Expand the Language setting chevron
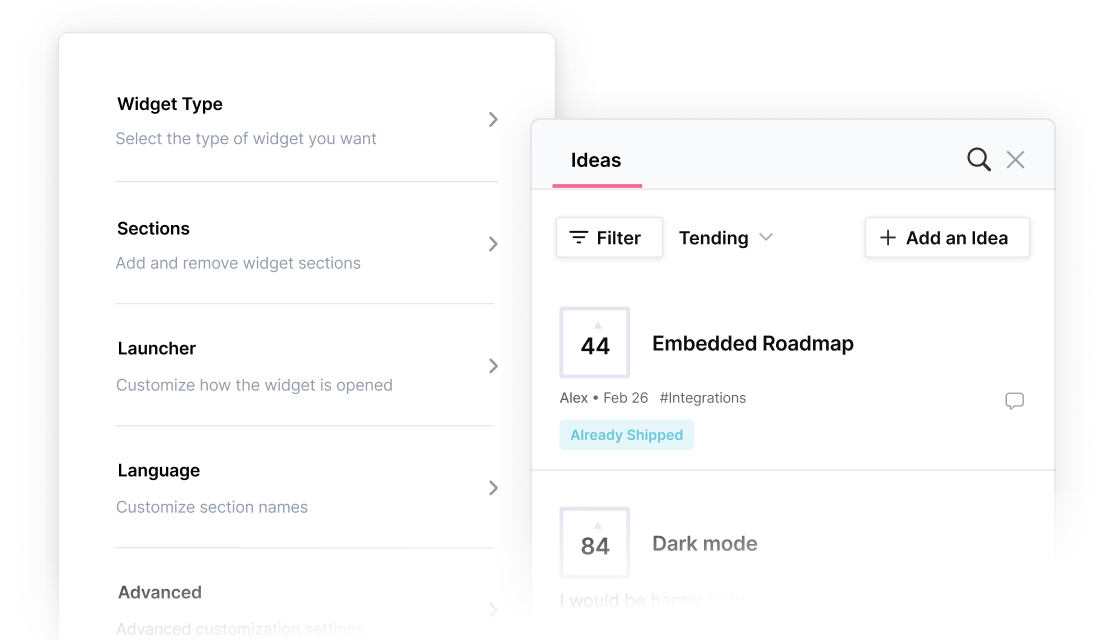 click(x=493, y=488)
